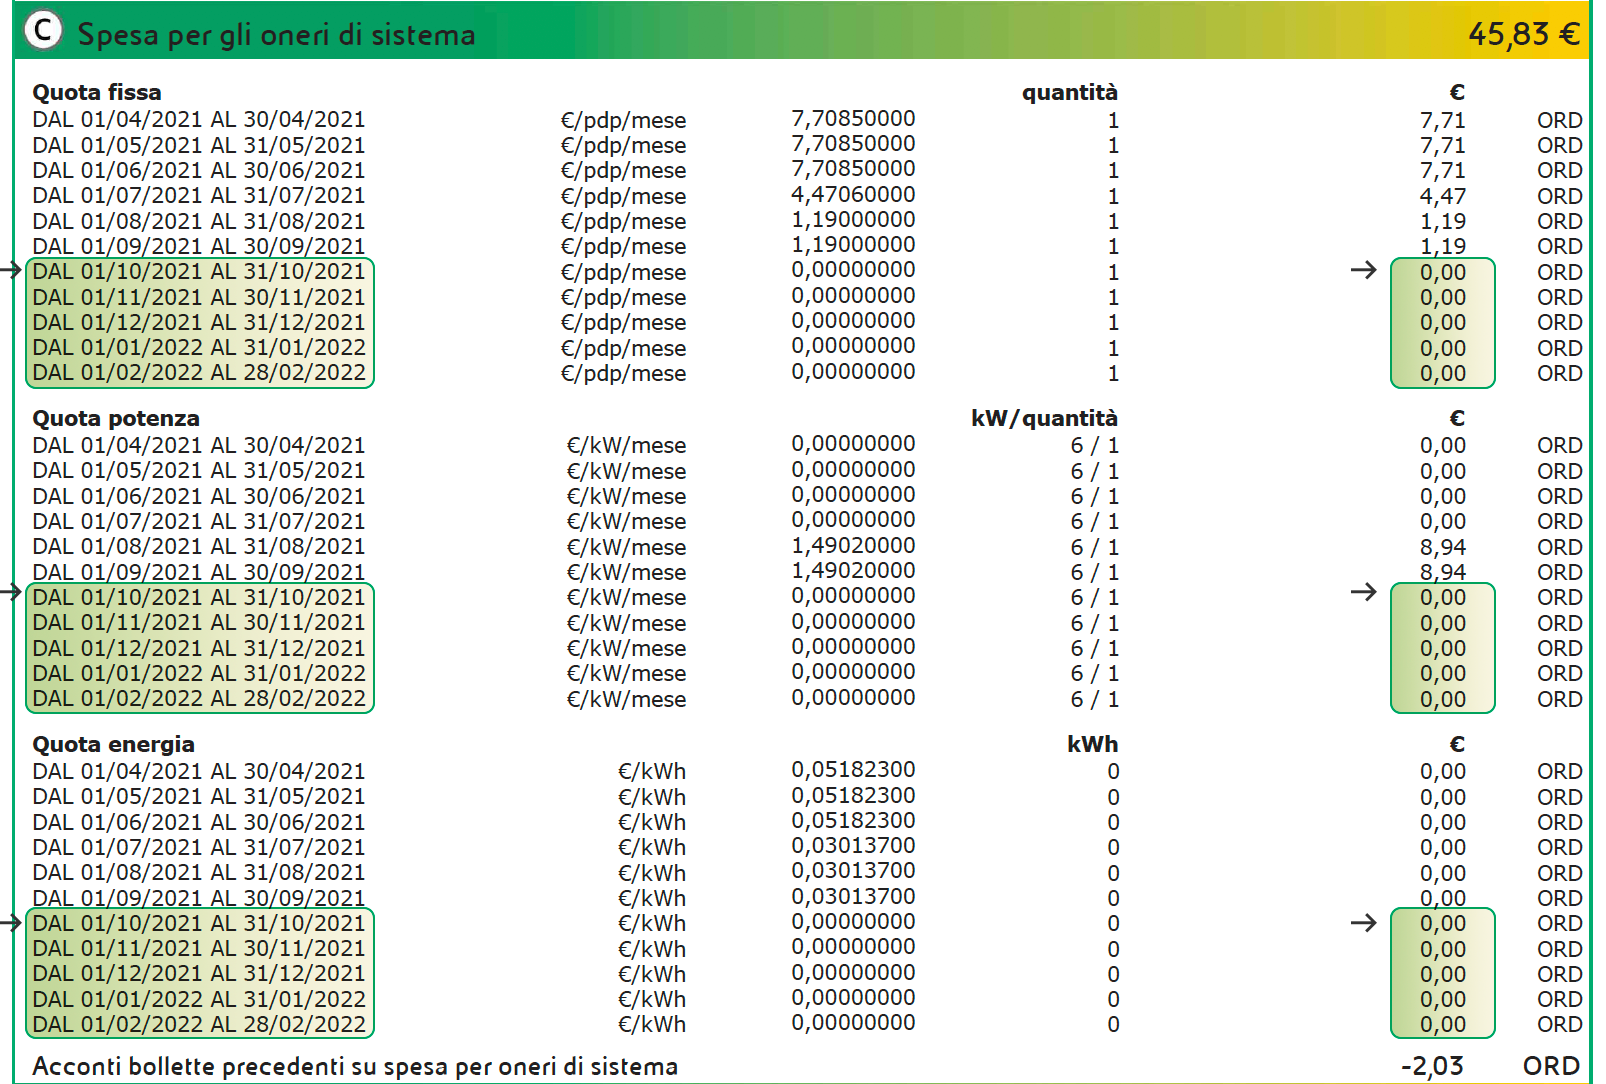Click the 45,83 € total amount

pyautogui.click(x=1523, y=35)
